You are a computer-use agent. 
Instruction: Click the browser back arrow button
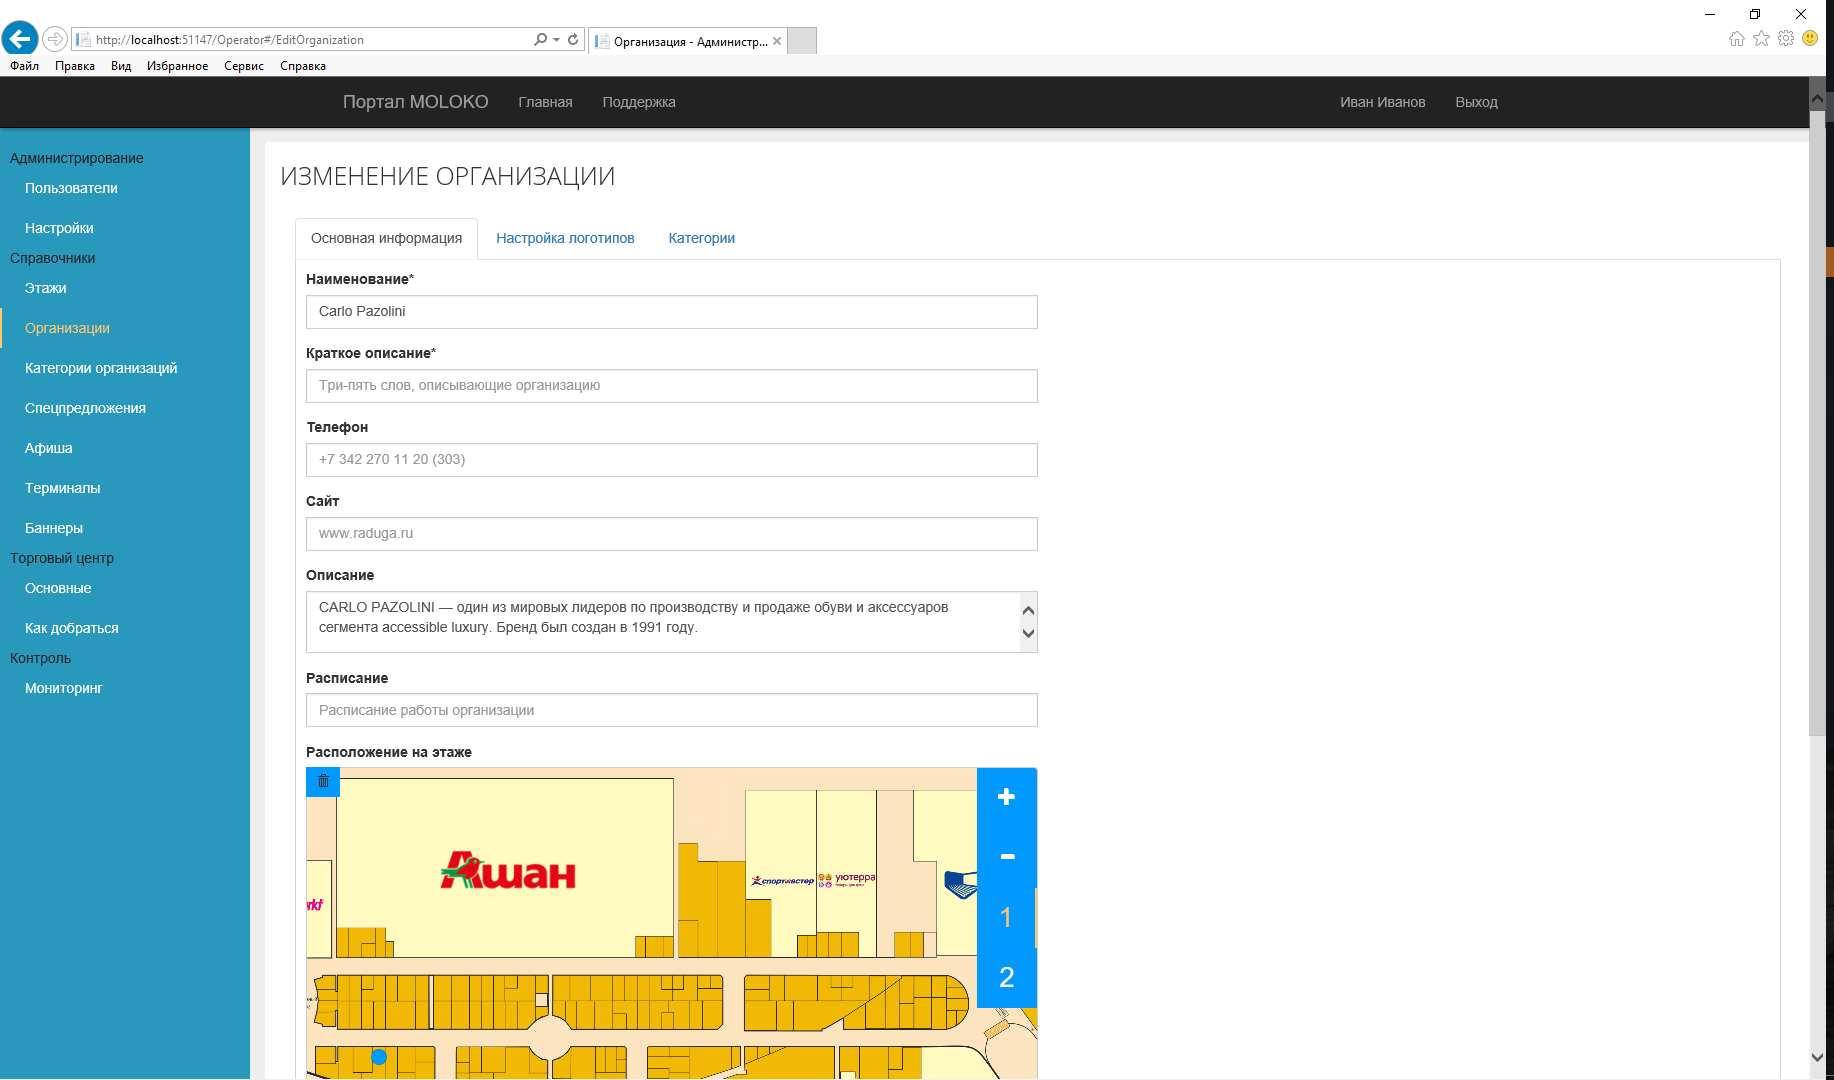click(20, 39)
